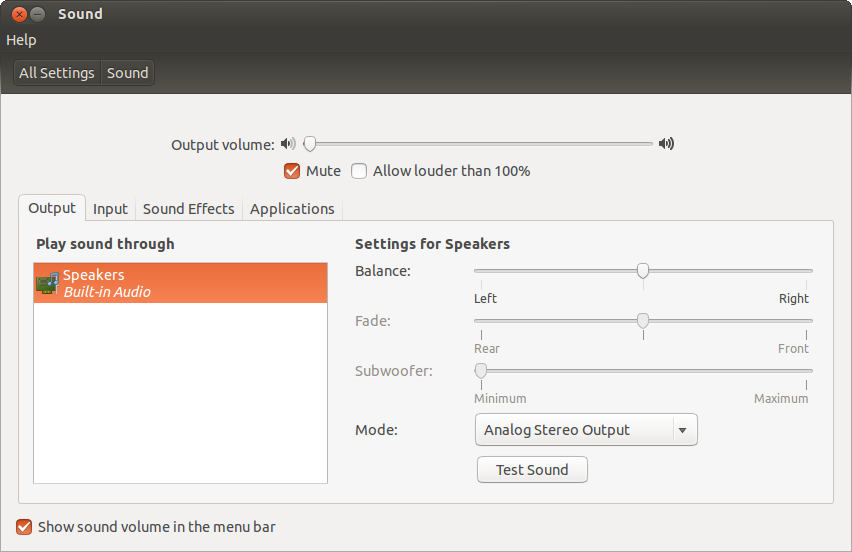
Task: Disable Show sound volume in the menu bar
Action: pyautogui.click(x=24, y=527)
